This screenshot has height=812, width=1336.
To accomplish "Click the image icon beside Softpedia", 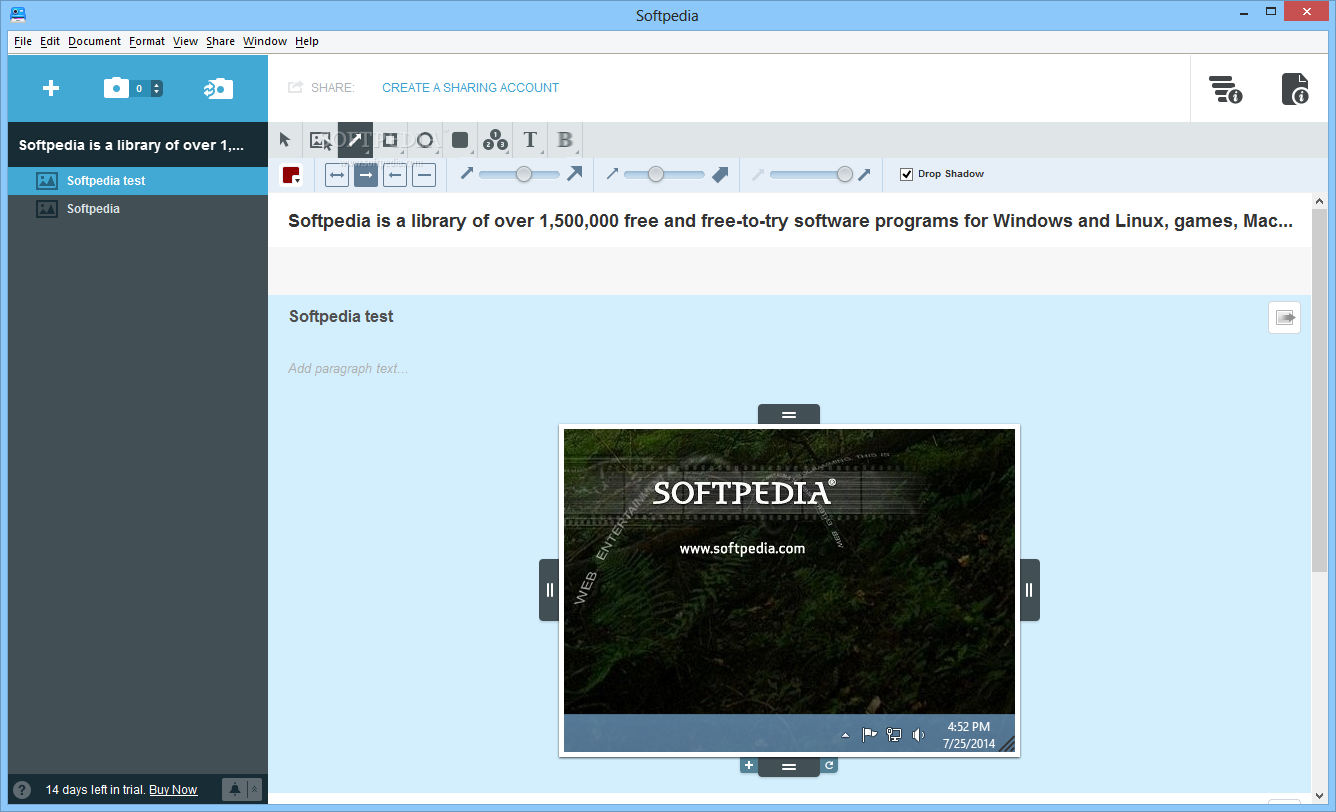I will (46, 209).
